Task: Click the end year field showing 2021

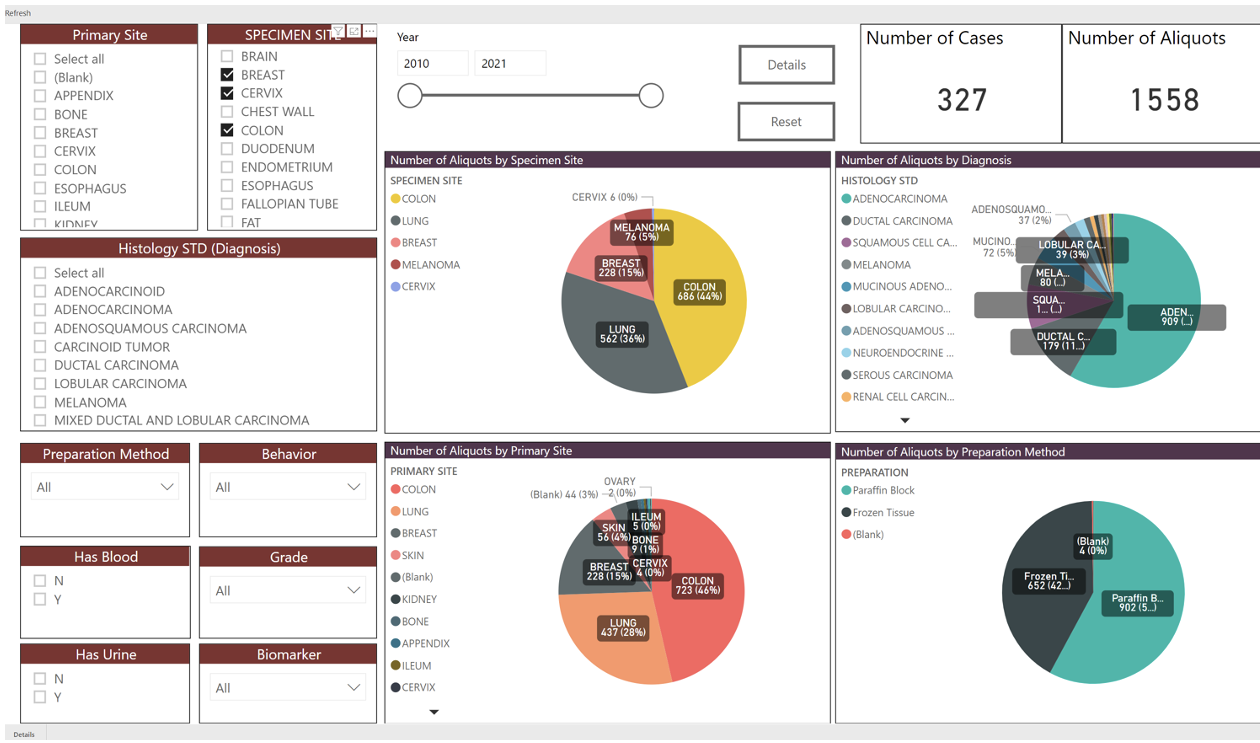Action: click(510, 63)
